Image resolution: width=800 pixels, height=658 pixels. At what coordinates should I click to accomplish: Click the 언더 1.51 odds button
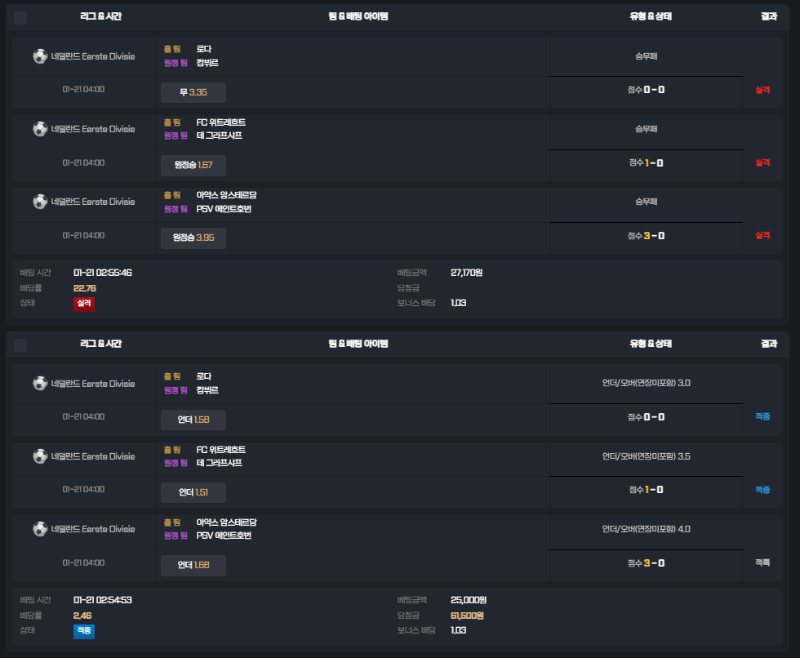pyautogui.click(x=193, y=492)
